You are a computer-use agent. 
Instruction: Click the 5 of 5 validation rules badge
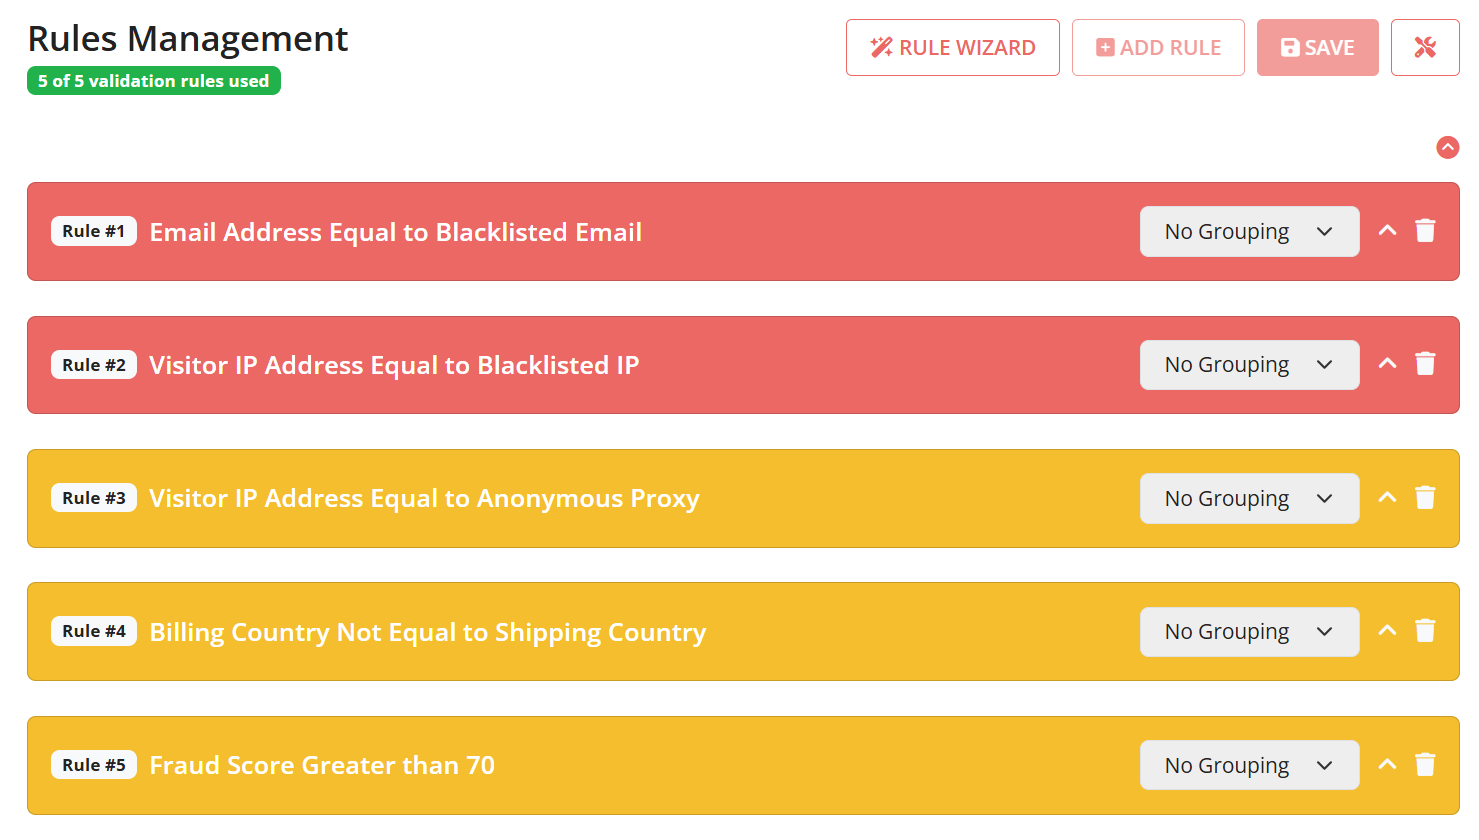click(154, 81)
